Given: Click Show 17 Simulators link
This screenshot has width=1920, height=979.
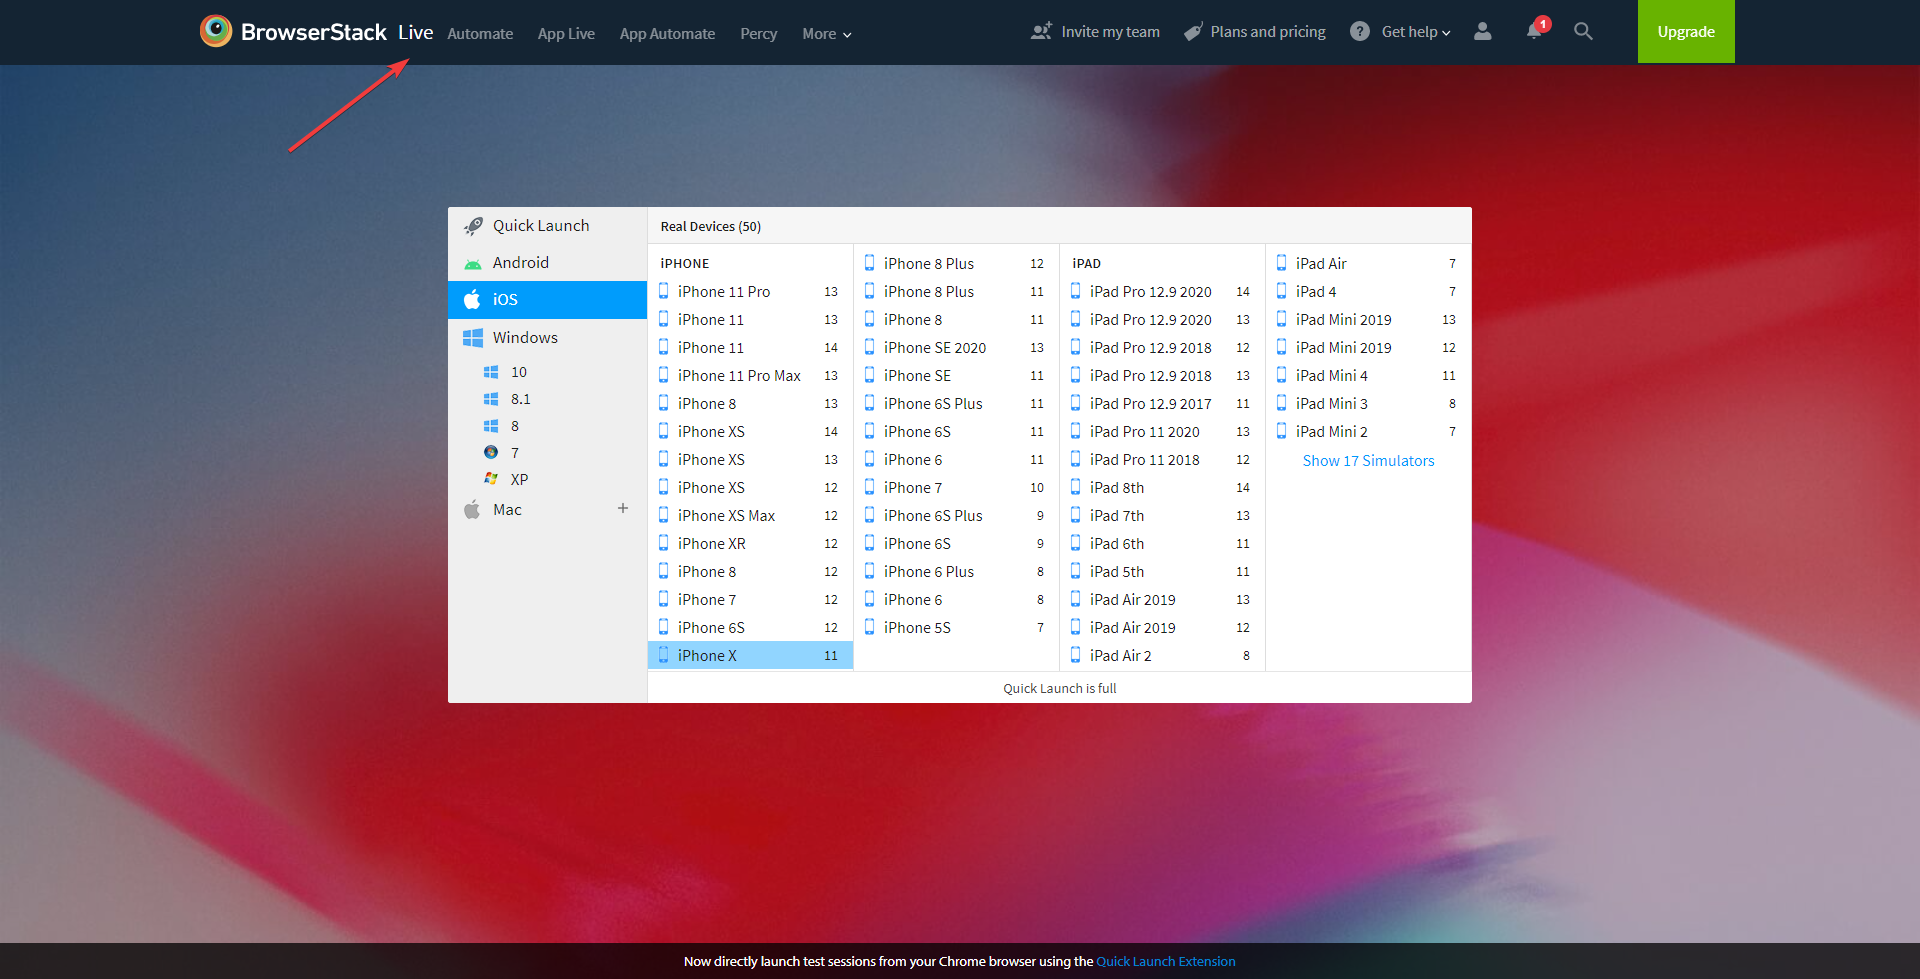Looking at the screenshot, I should click(x=1368, y=461).
